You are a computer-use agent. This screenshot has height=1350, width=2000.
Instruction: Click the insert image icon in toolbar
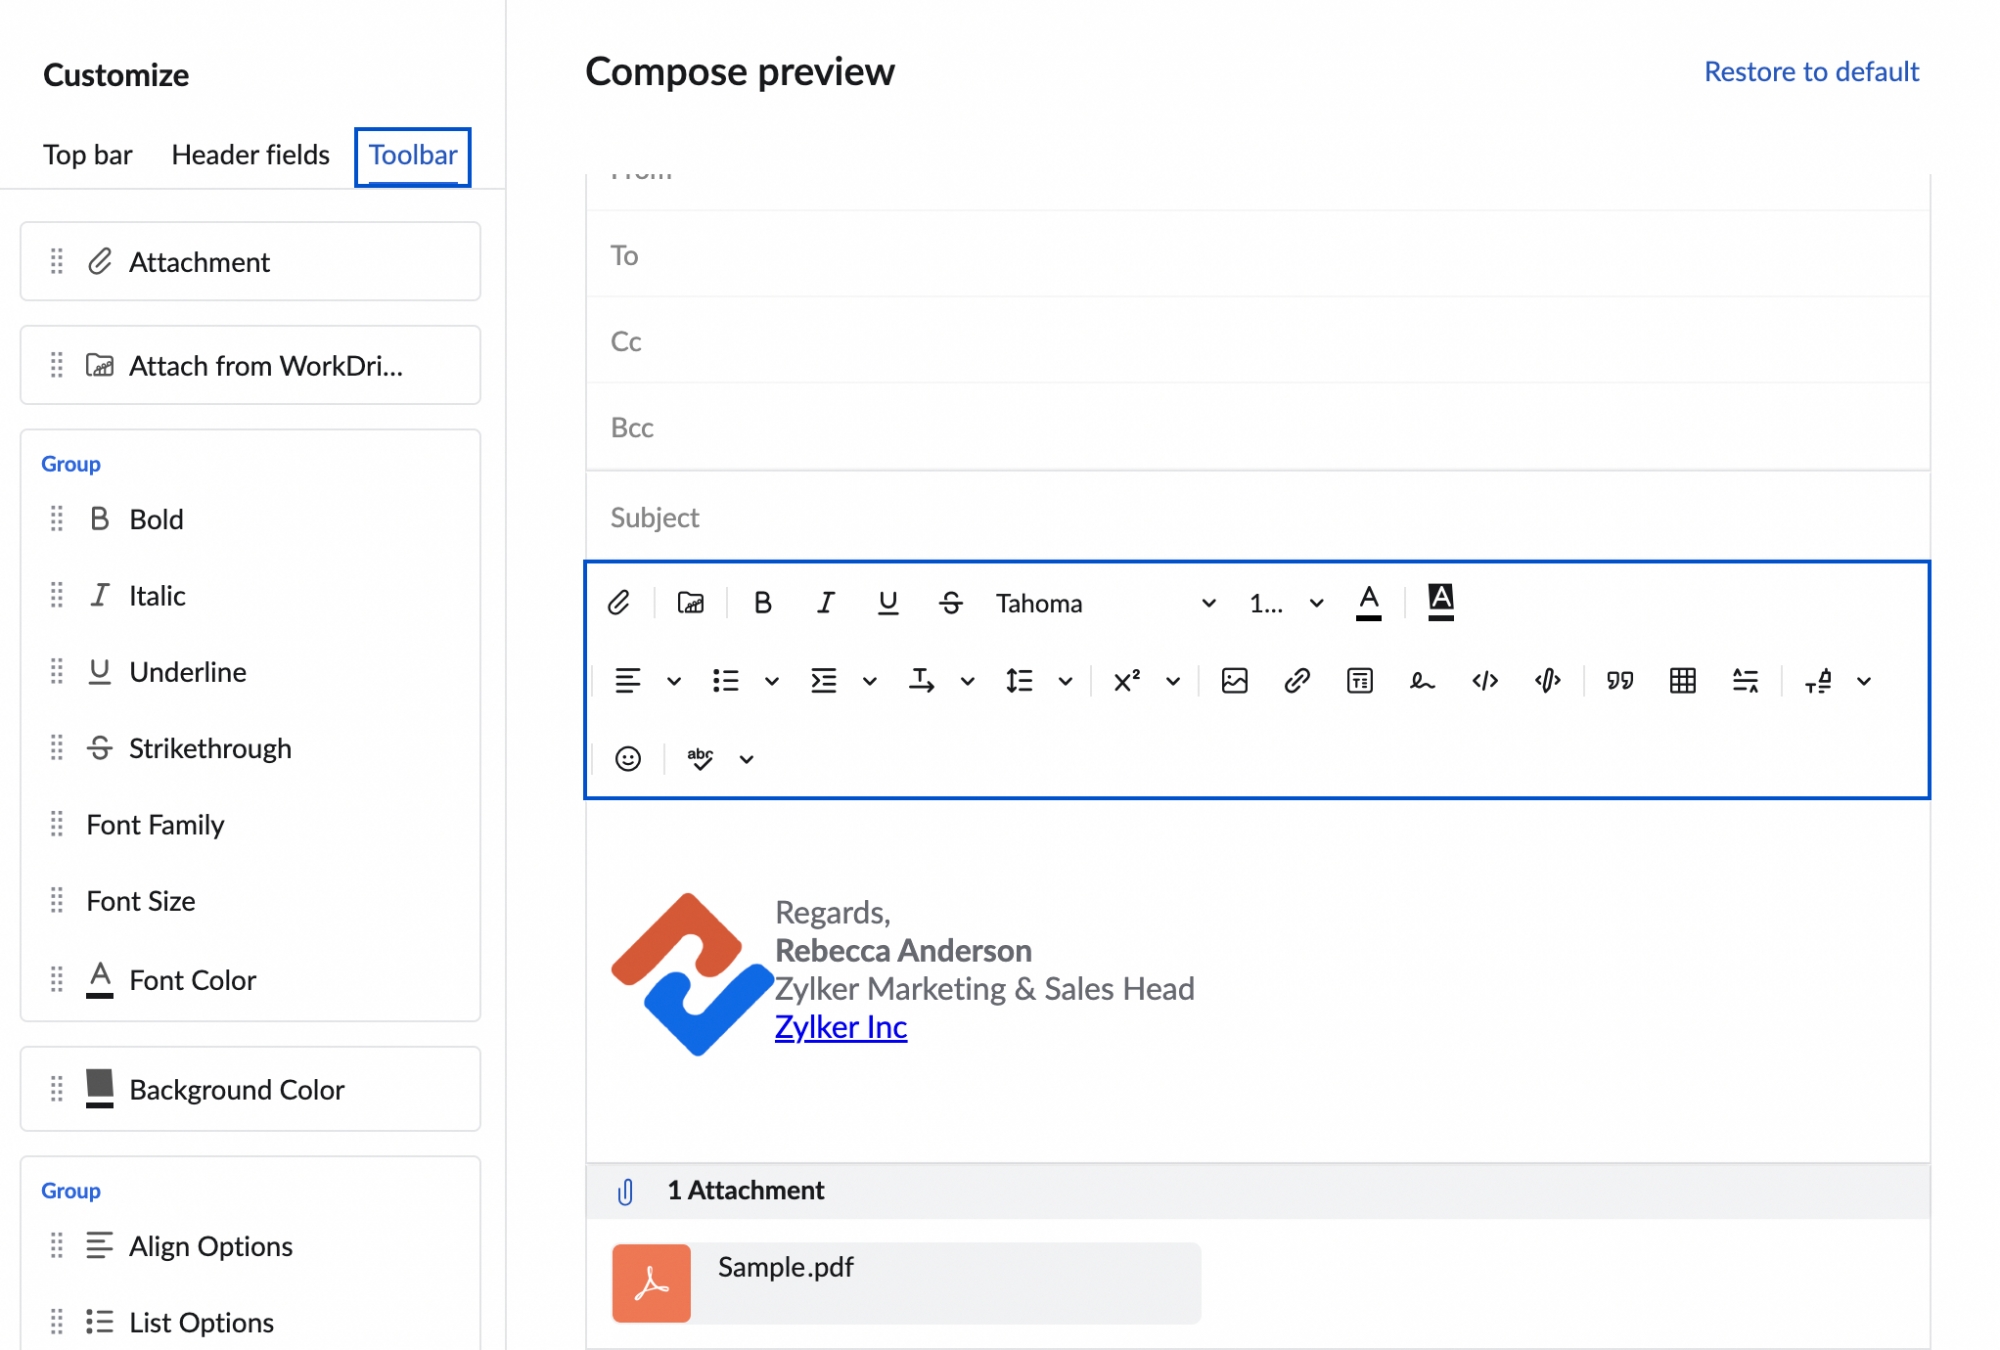pos(1233,680)
